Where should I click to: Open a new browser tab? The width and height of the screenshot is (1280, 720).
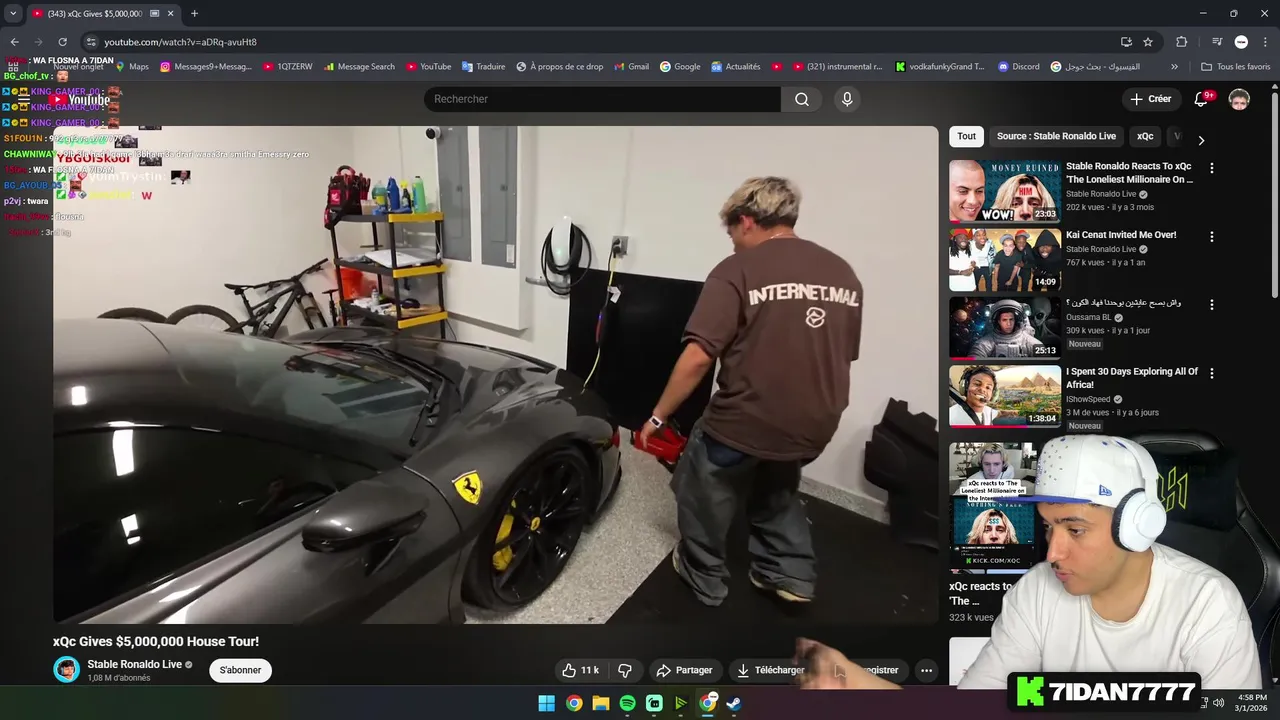(194, 13)
